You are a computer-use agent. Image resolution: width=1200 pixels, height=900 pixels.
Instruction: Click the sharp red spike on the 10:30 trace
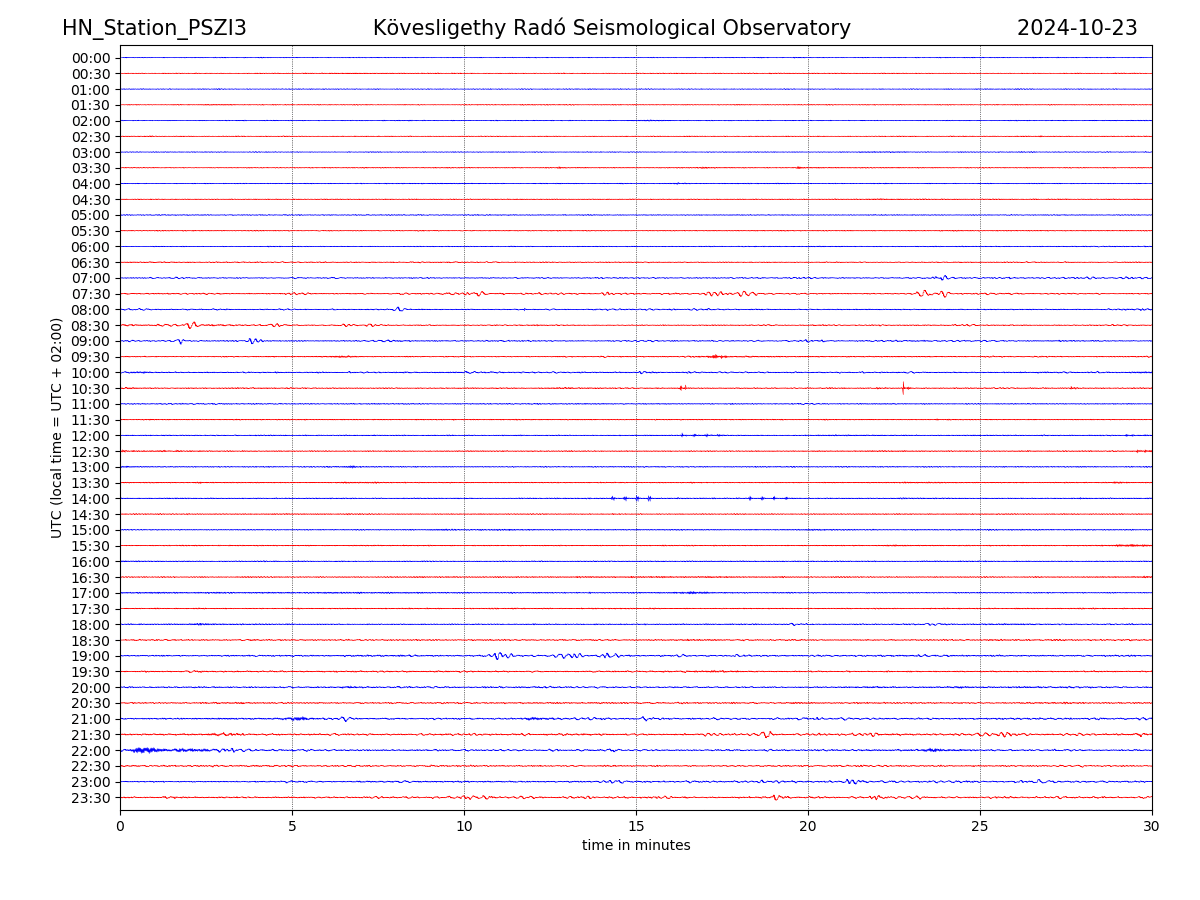click(903, 388)
